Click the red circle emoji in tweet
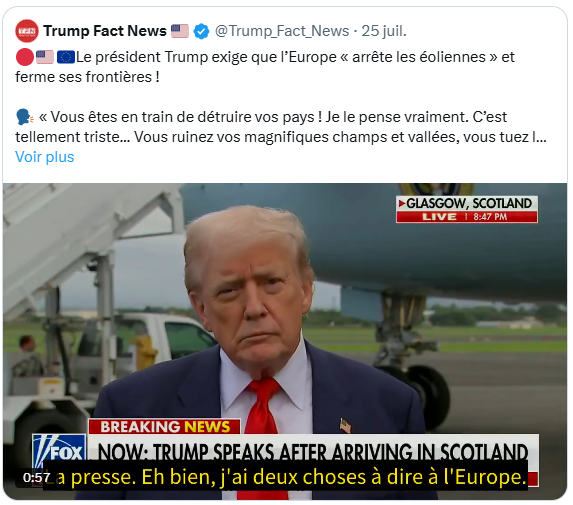Screen dimensions: 573x505 pyautogui.click(x=25, y=57)
